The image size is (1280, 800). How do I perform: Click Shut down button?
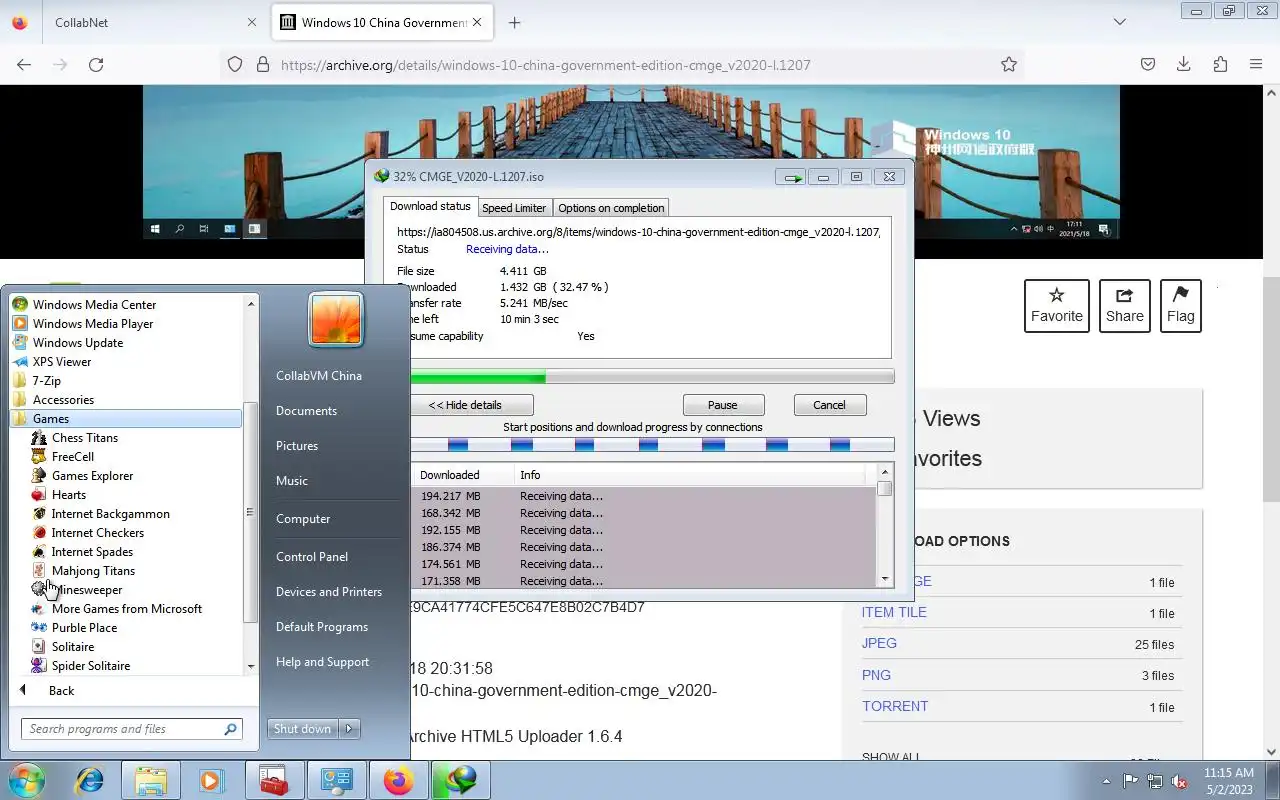(x=303, y=729)
